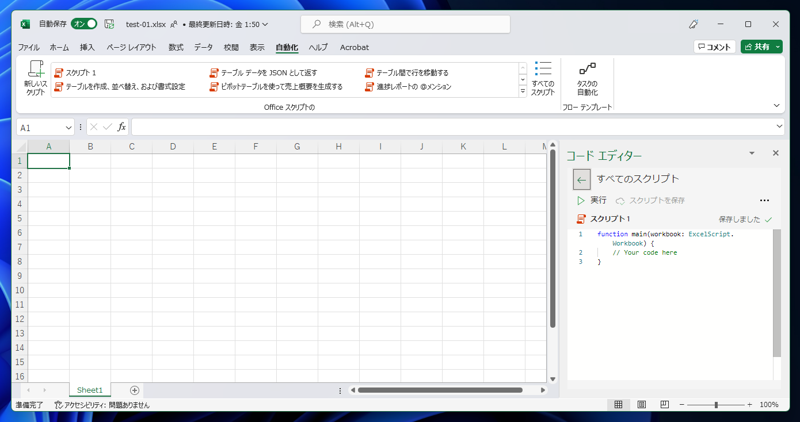800x422 pixels.
Task: Open the last-modified time dropdown in title
Action: (265, 24)
